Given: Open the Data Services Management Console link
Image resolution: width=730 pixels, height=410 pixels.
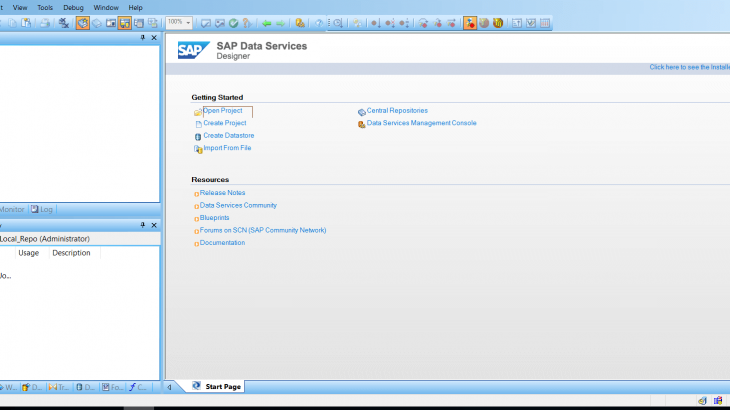Looking at the screenshot, I should [x=421, y=123].
